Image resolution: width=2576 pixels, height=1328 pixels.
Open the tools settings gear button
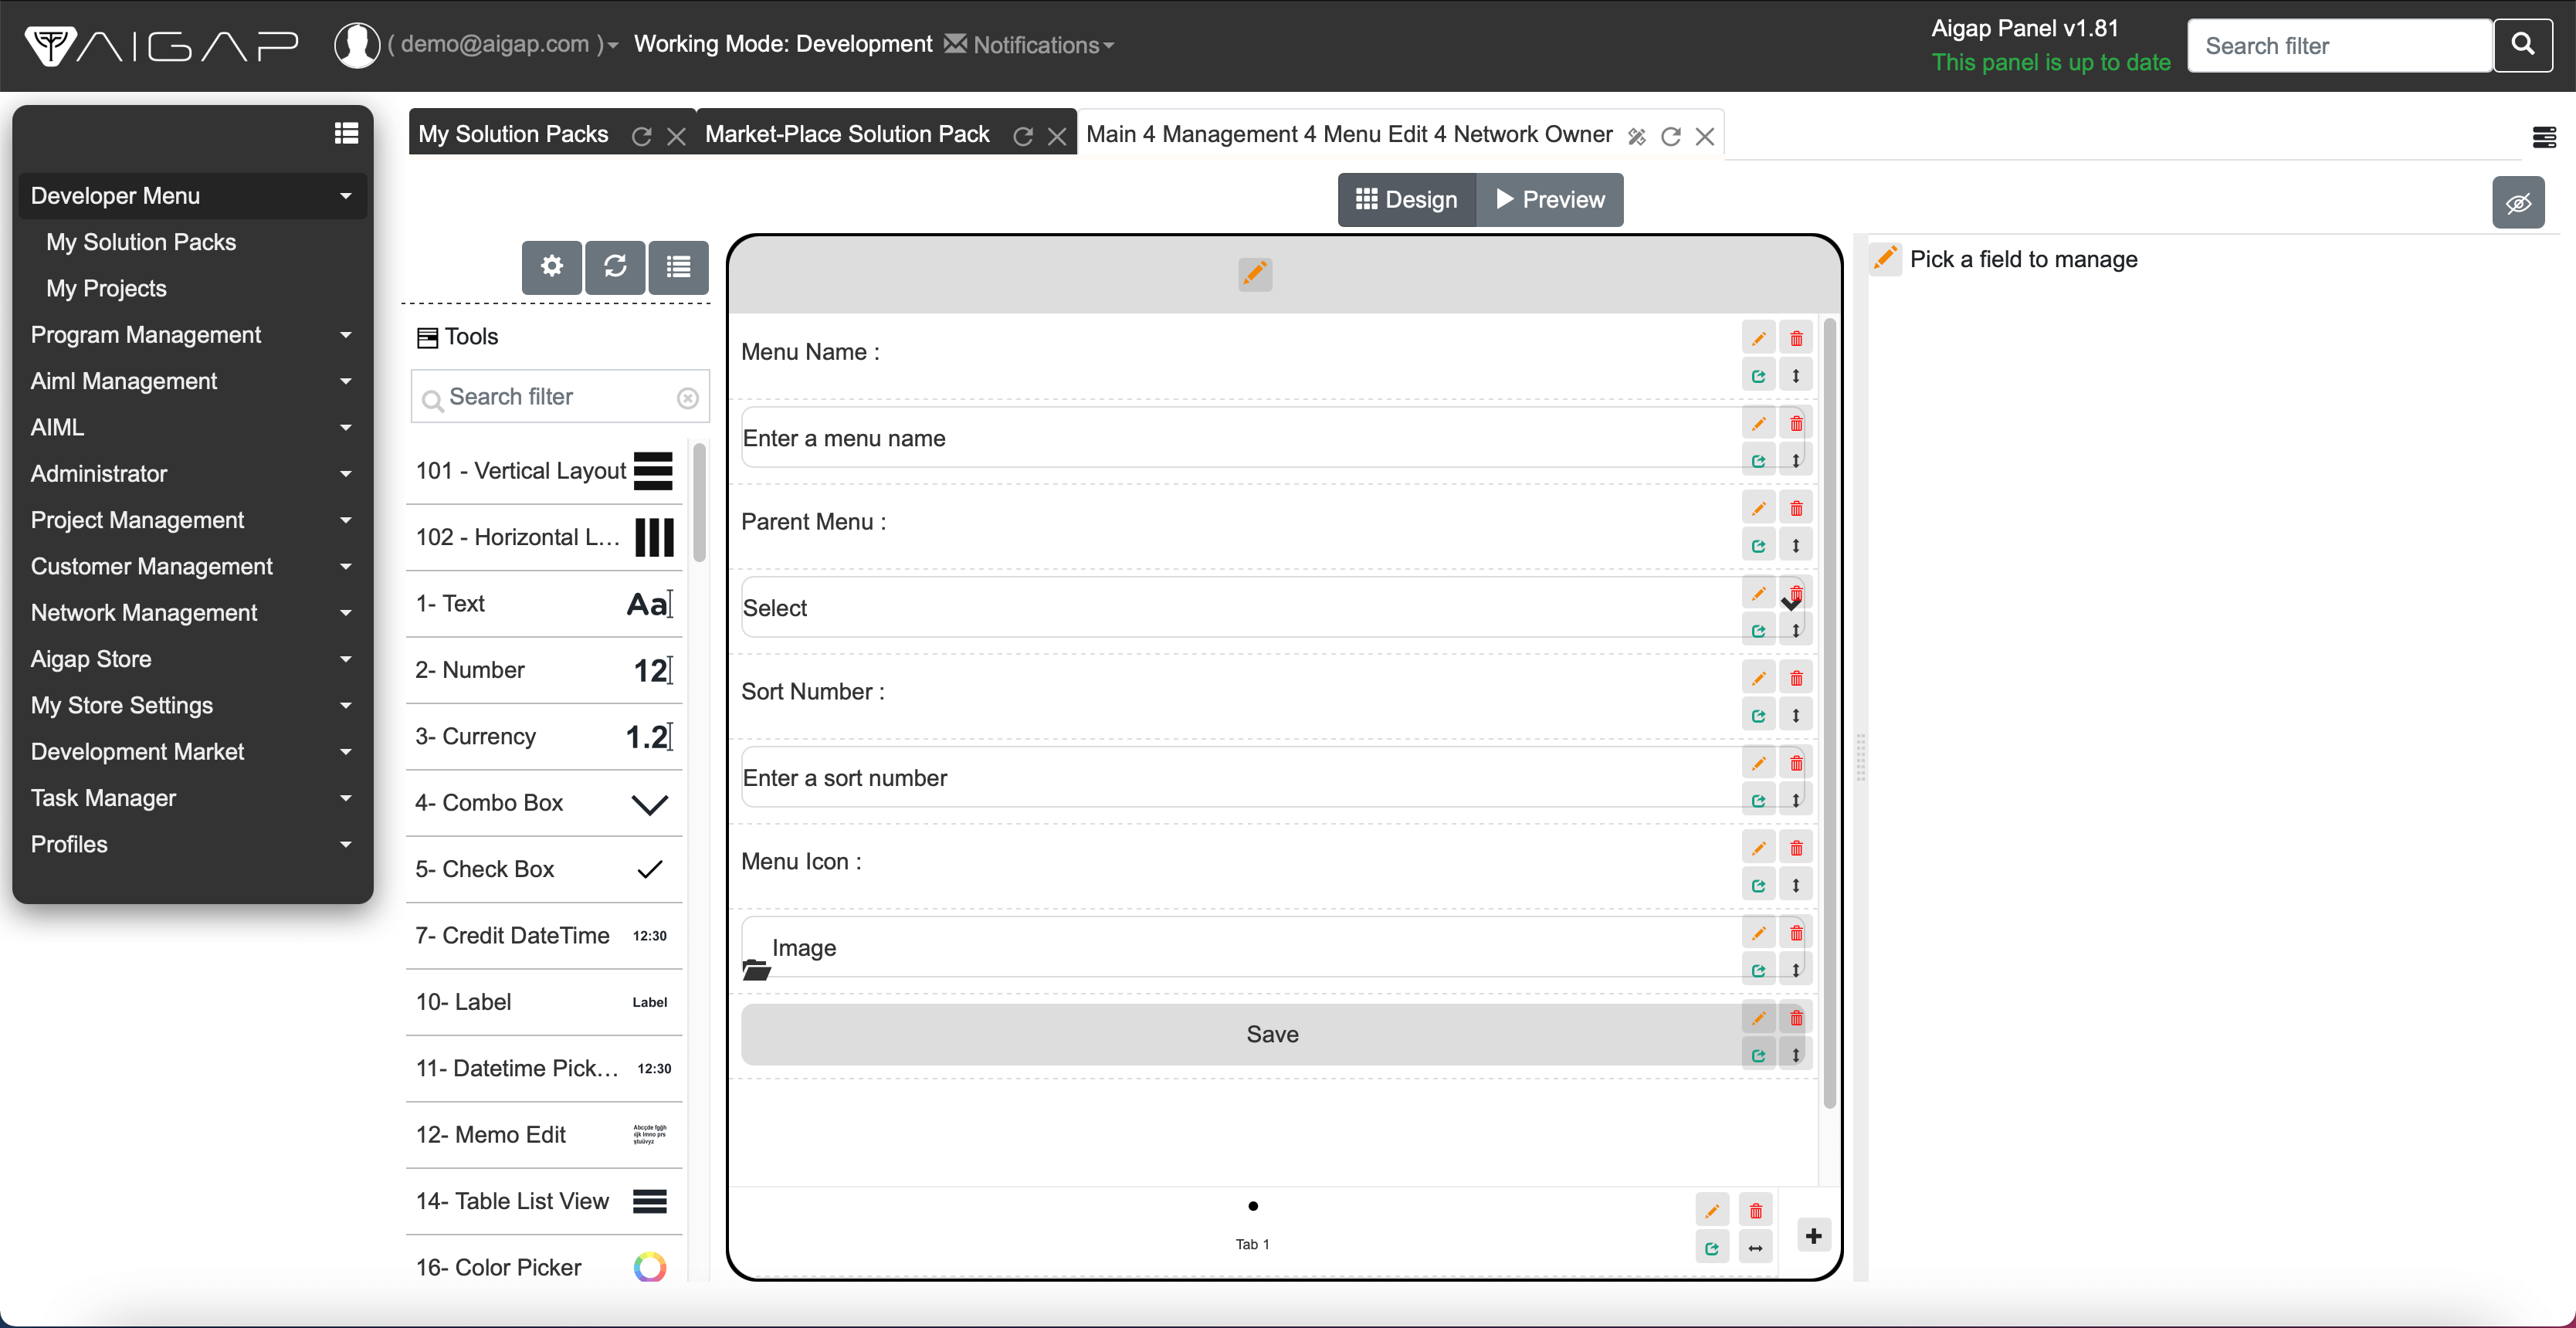(x=551, y=267)
